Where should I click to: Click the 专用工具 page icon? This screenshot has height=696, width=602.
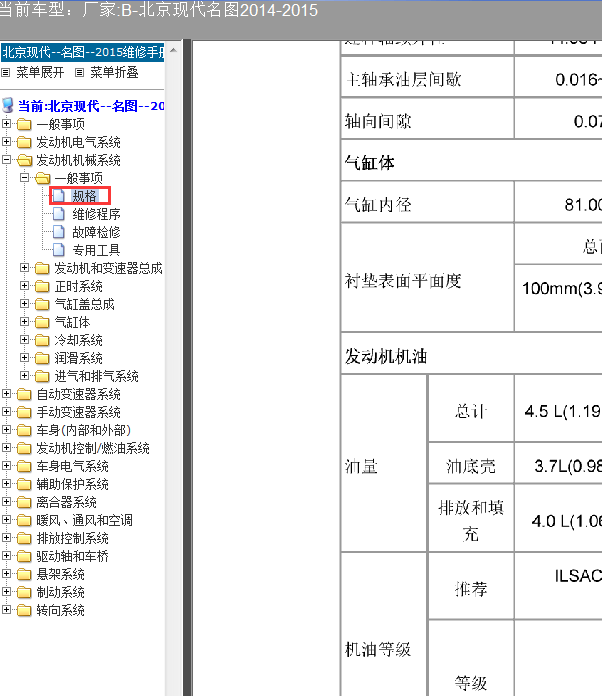pos(59,250)
